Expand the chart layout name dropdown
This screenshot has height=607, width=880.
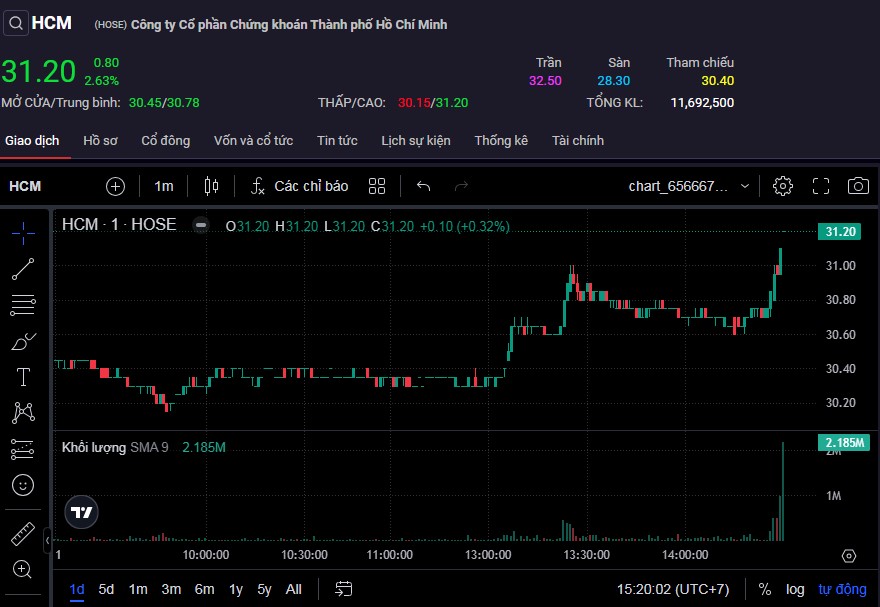click(690, 186)
